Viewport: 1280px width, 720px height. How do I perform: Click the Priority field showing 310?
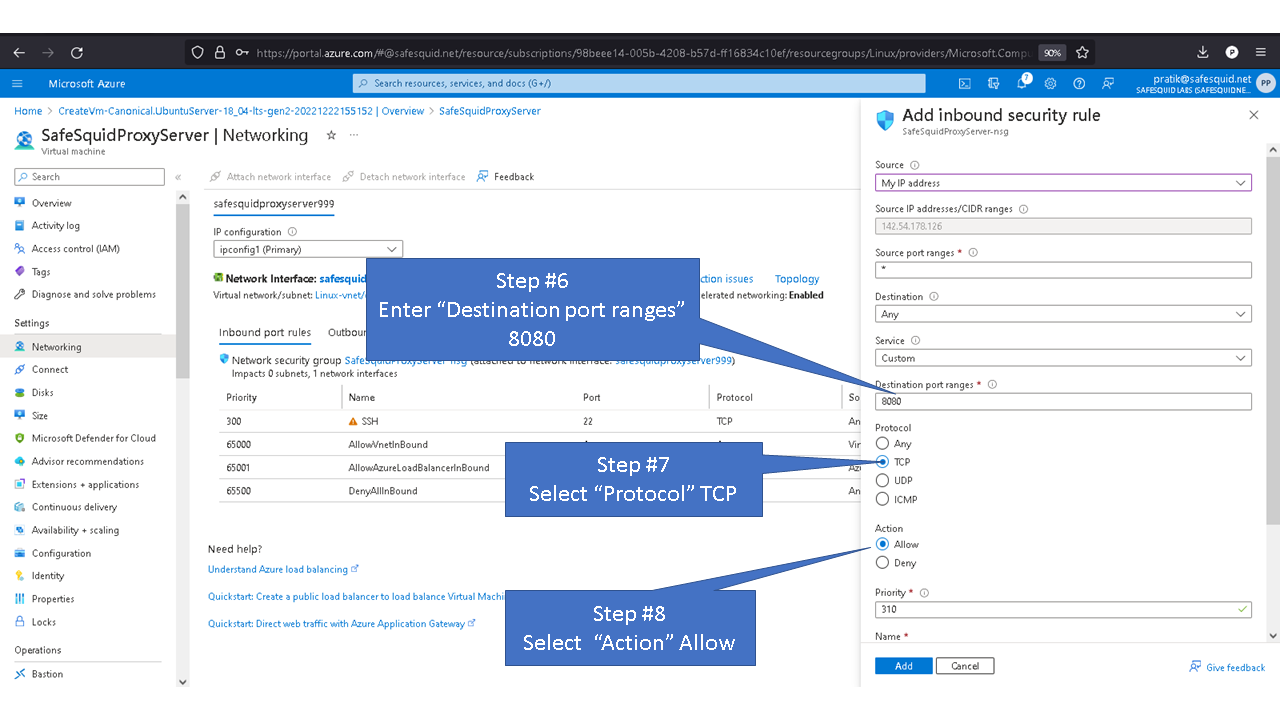pyautogui.click(x=1063, y=609)
